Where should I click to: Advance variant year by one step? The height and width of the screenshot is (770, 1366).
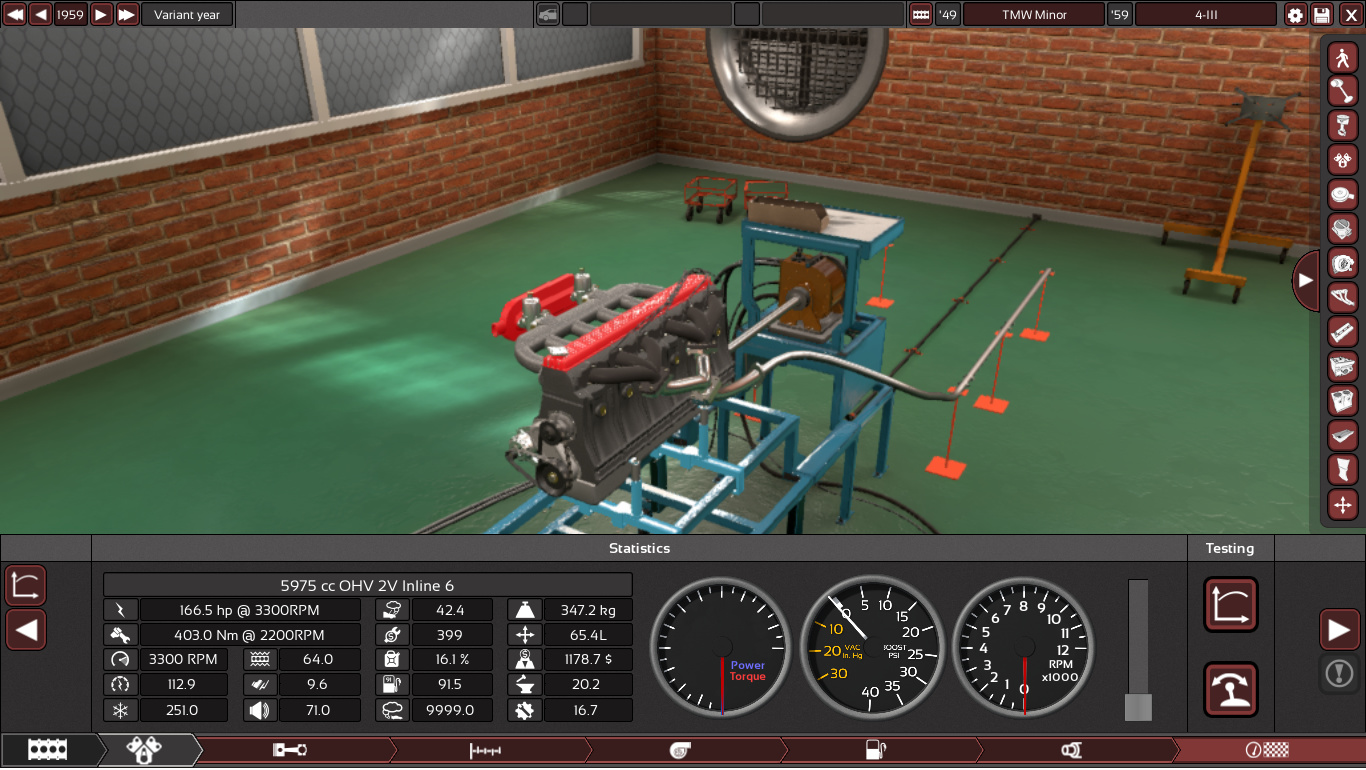pos(101,15)
